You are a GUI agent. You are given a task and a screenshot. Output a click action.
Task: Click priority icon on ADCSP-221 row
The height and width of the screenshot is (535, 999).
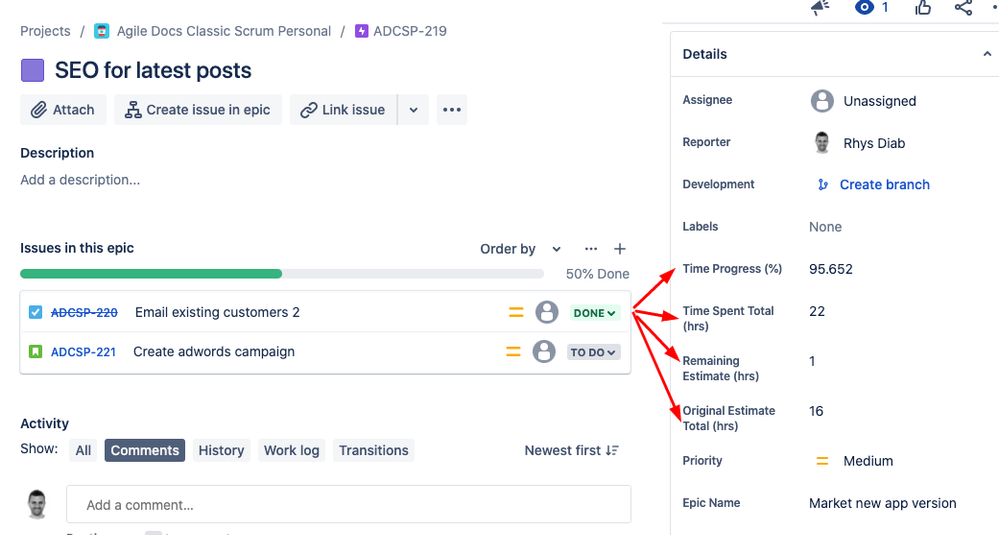coord(513,352)
